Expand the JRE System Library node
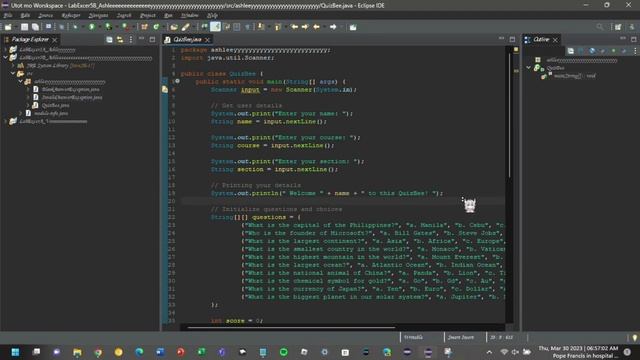 tap(13, 65)
